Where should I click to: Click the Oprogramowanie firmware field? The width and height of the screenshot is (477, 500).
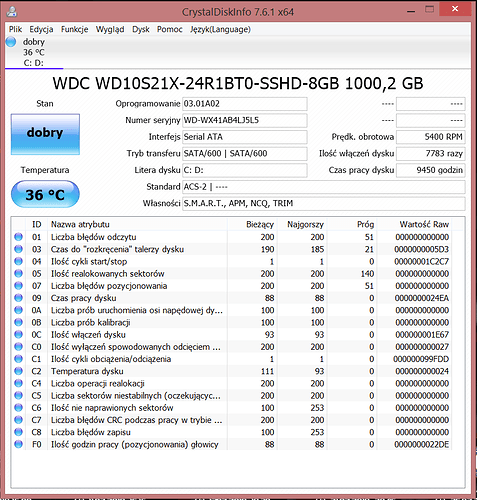[245, 104]
